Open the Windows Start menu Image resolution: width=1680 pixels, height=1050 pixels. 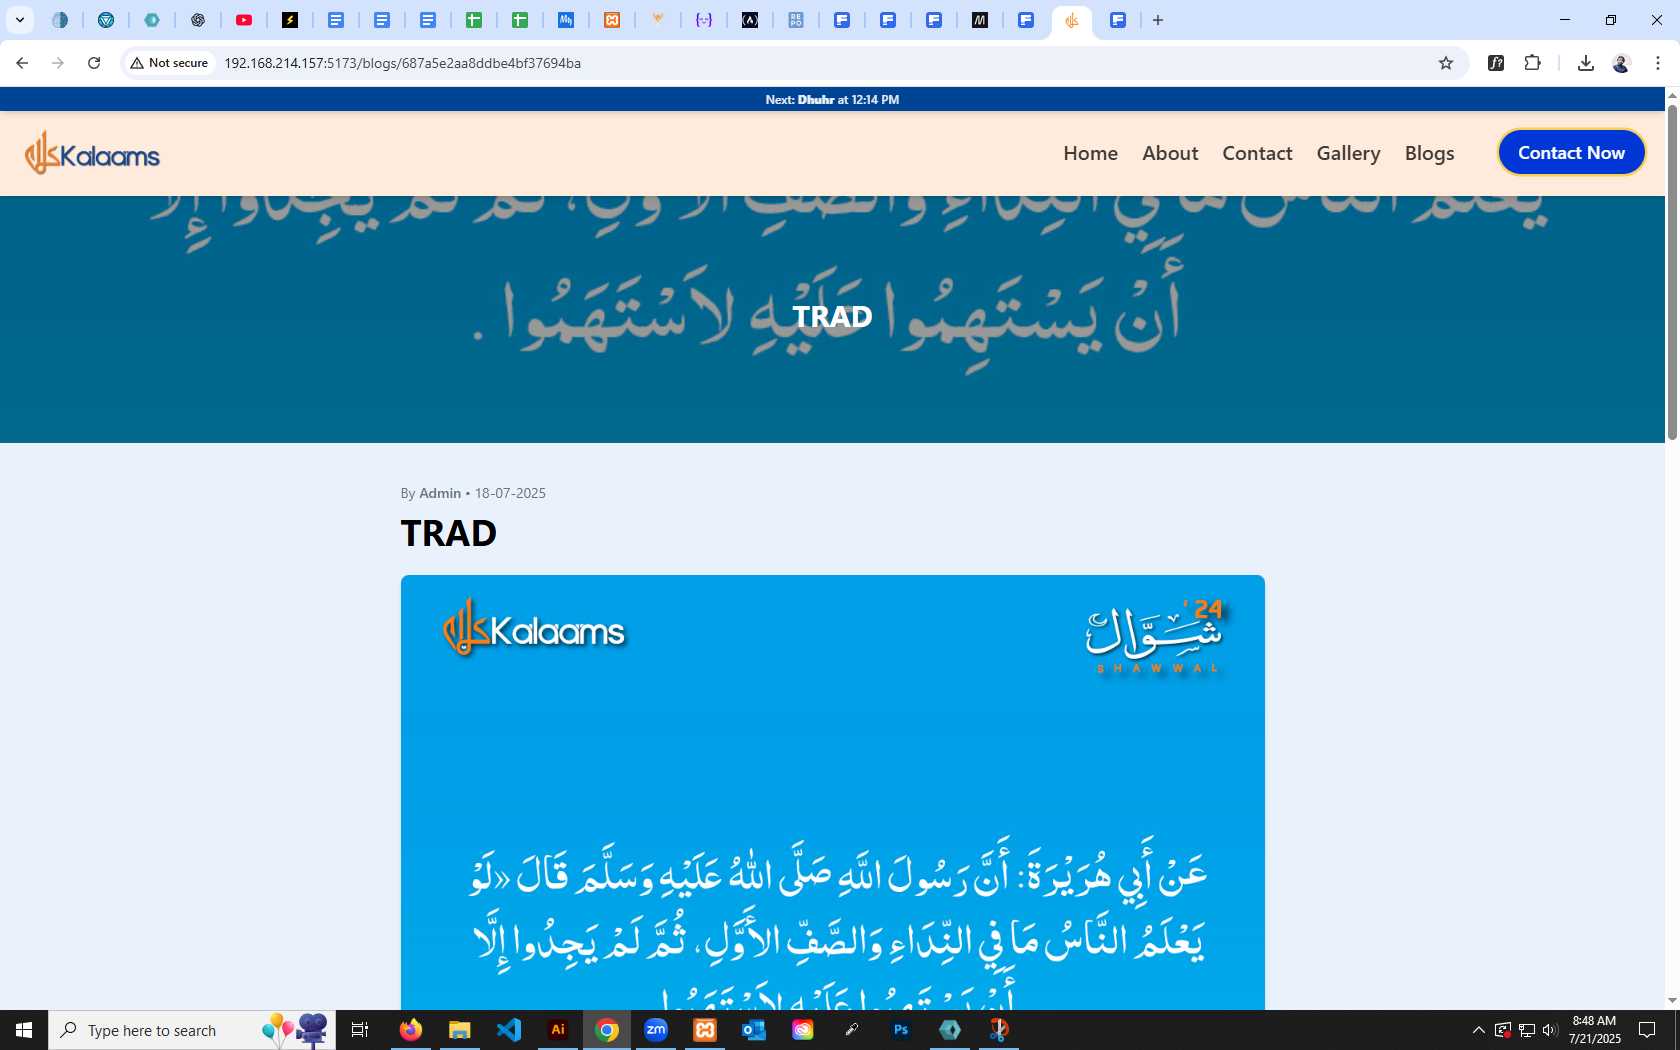(24, 1030)
